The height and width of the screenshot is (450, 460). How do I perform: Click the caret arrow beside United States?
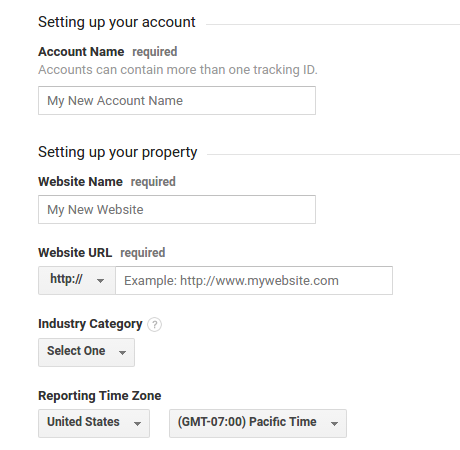click(137, 424)
